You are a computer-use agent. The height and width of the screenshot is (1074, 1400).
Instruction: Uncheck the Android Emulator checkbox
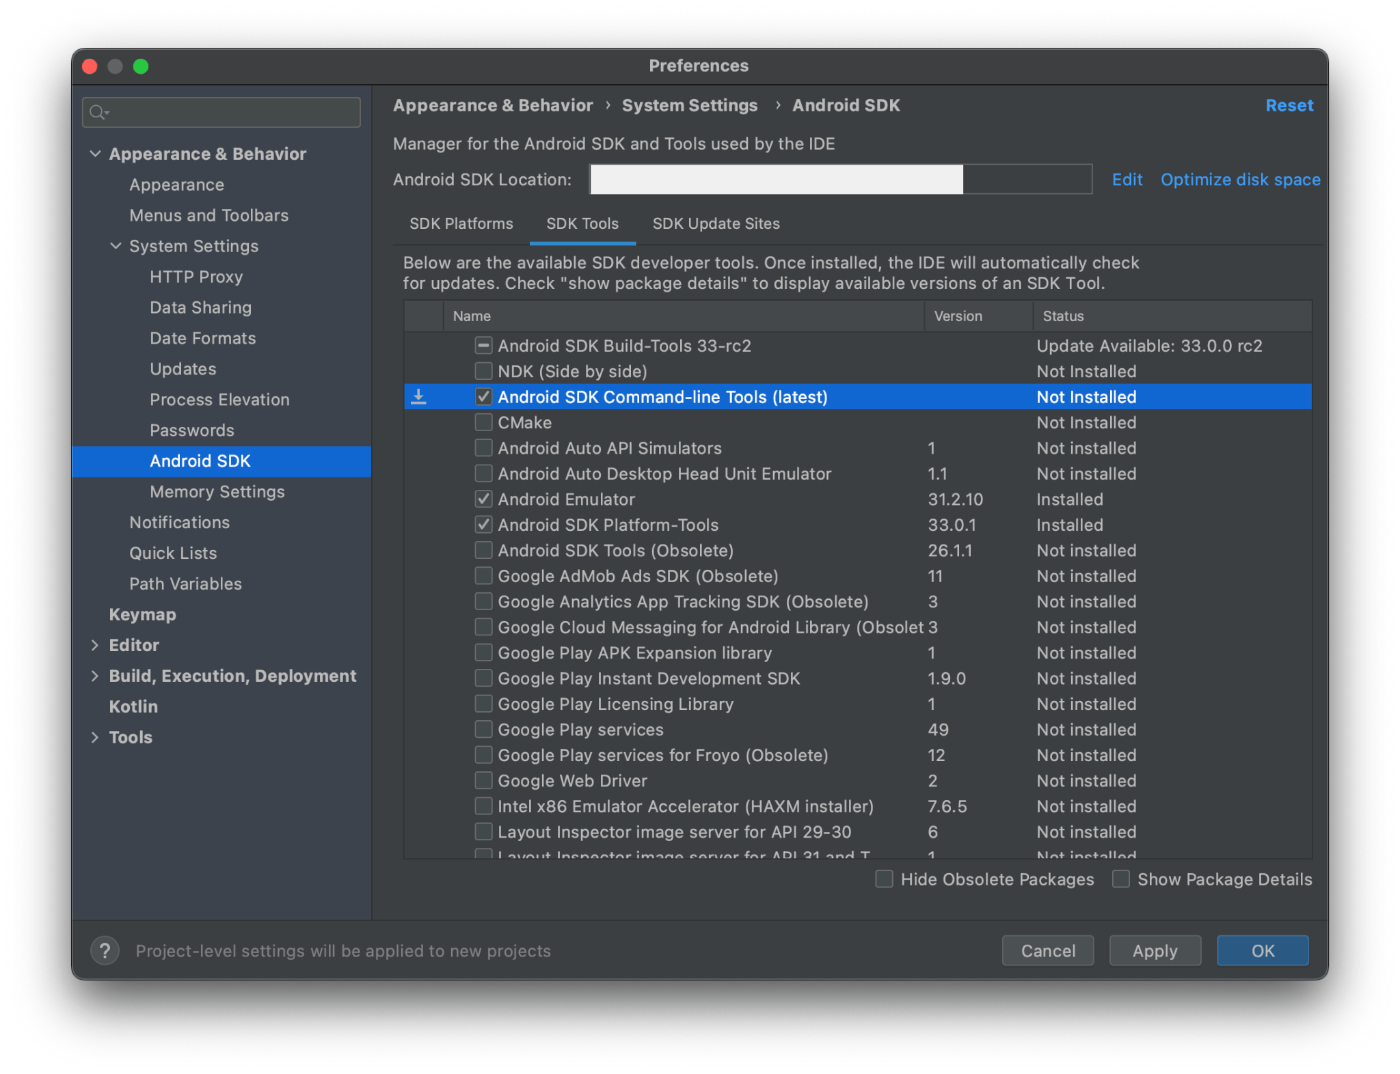click(484, 499)
